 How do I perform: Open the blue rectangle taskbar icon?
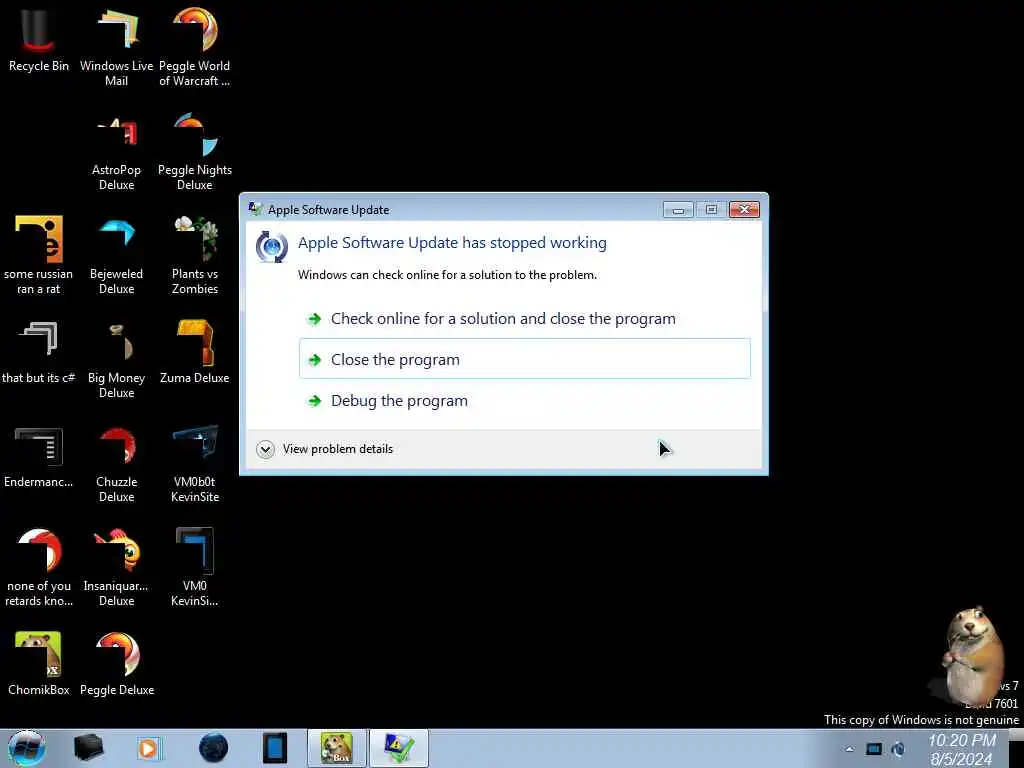[275, 748]
